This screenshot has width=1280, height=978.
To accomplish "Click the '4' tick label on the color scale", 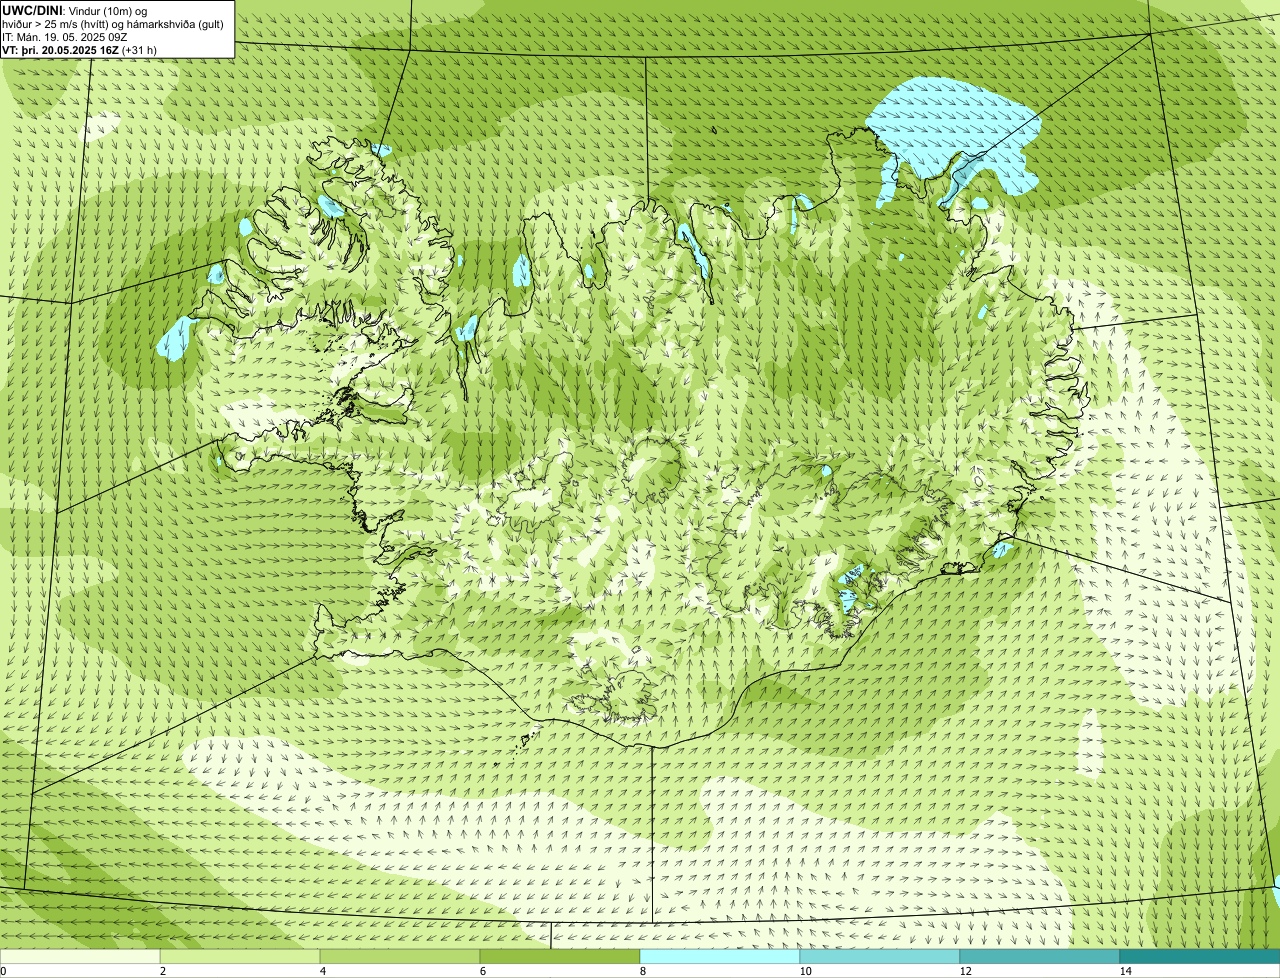I will (x=323, y=971).
